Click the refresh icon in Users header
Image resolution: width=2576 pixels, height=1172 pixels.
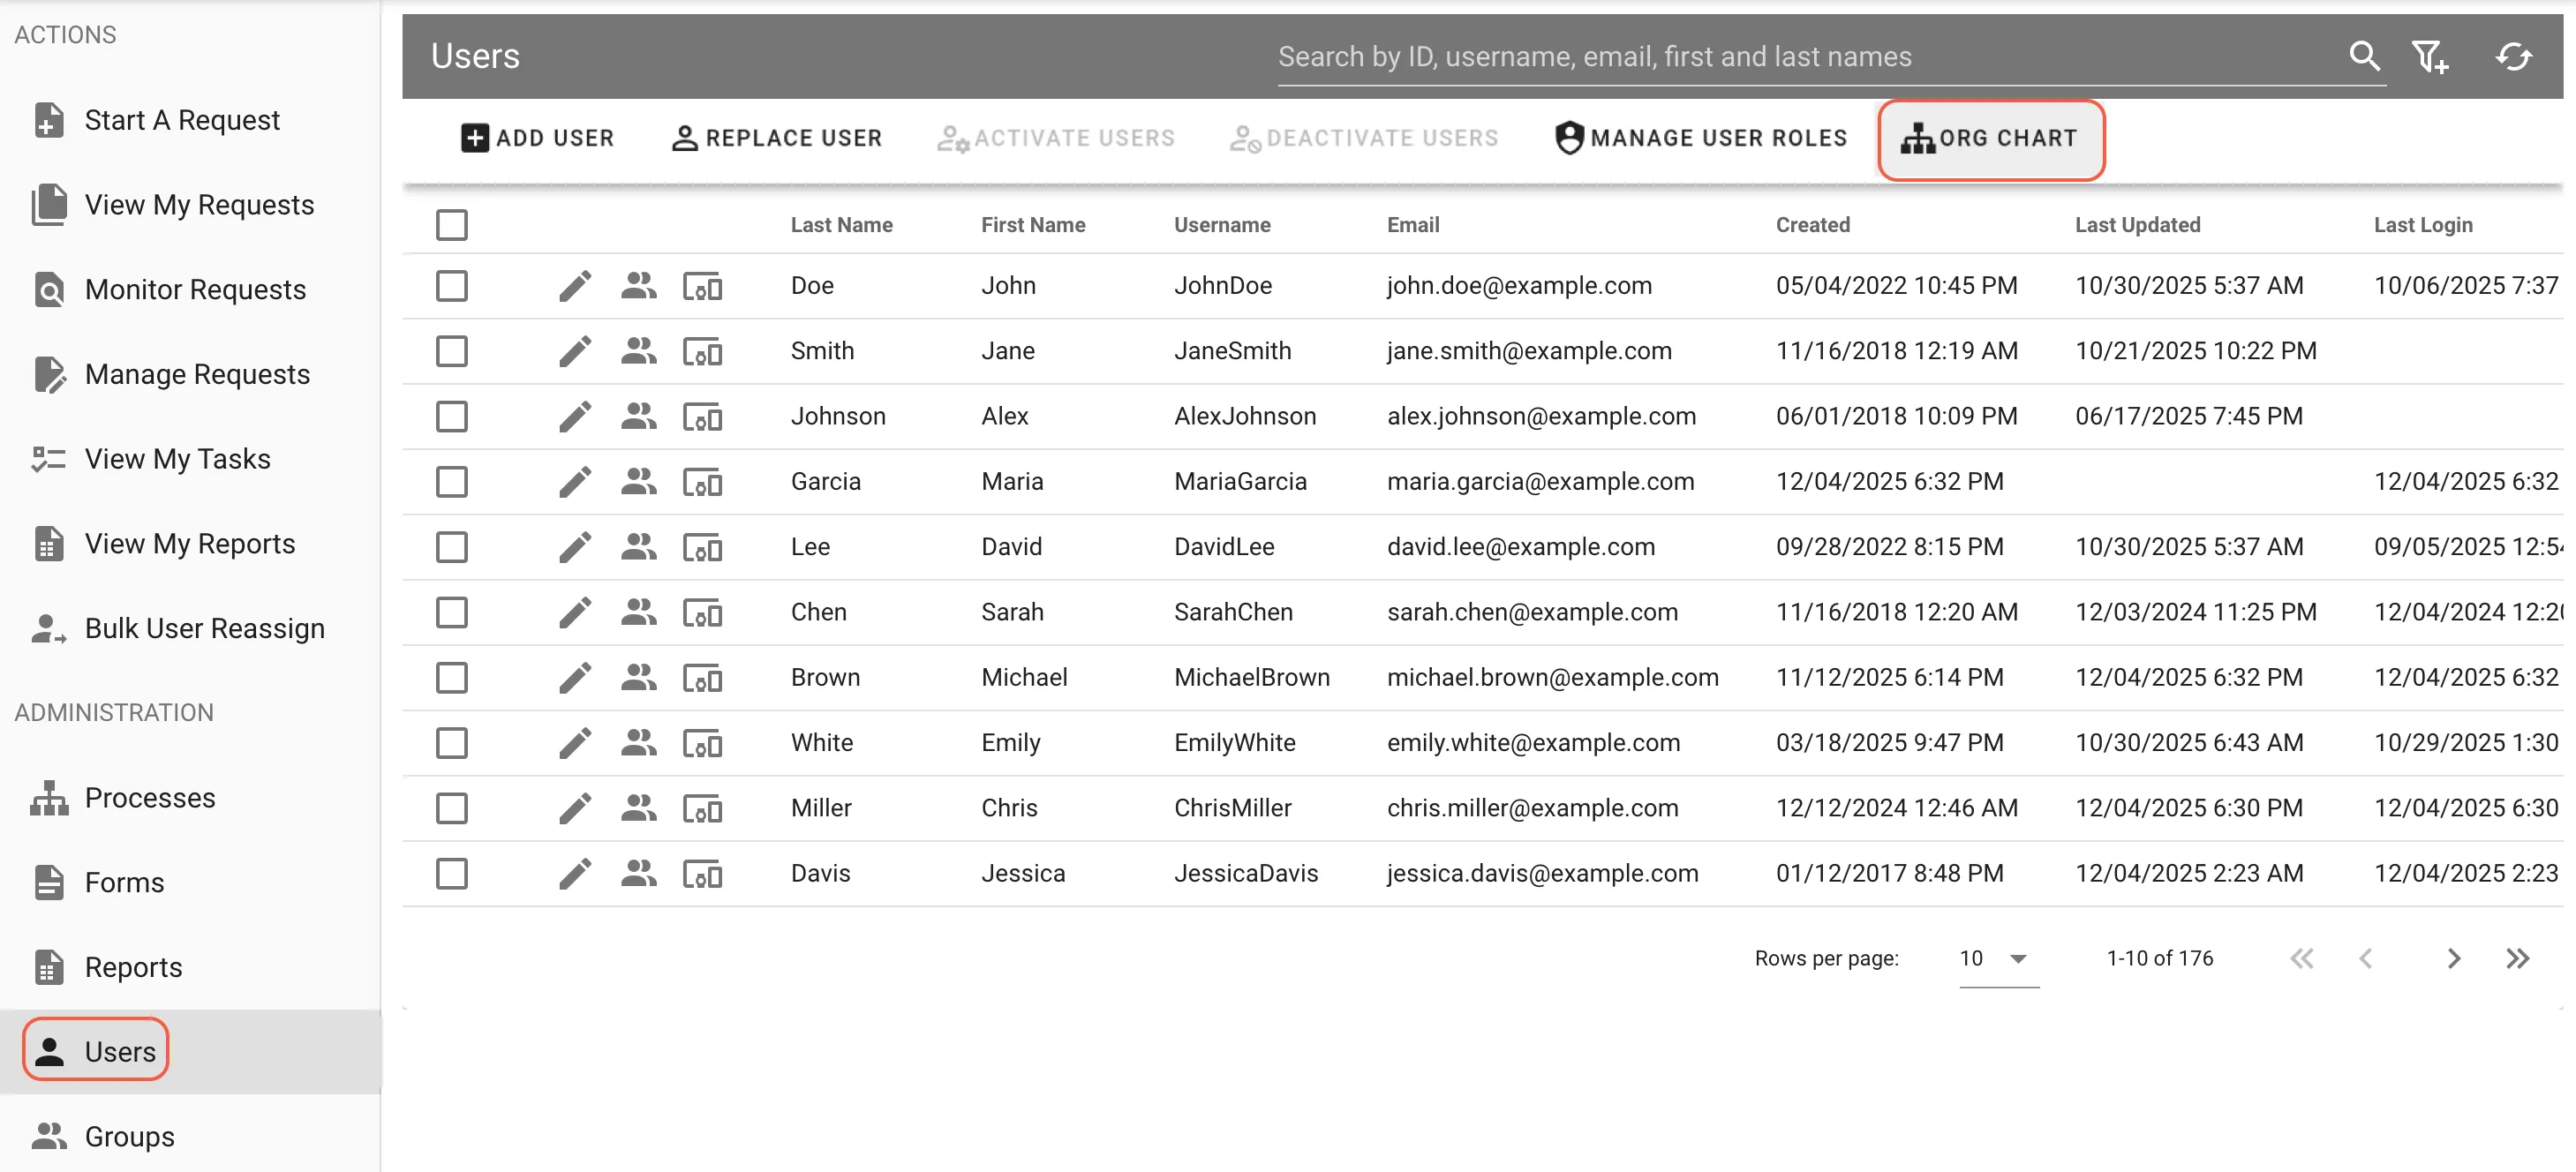pyautogui.click(x=2515, y=57)
